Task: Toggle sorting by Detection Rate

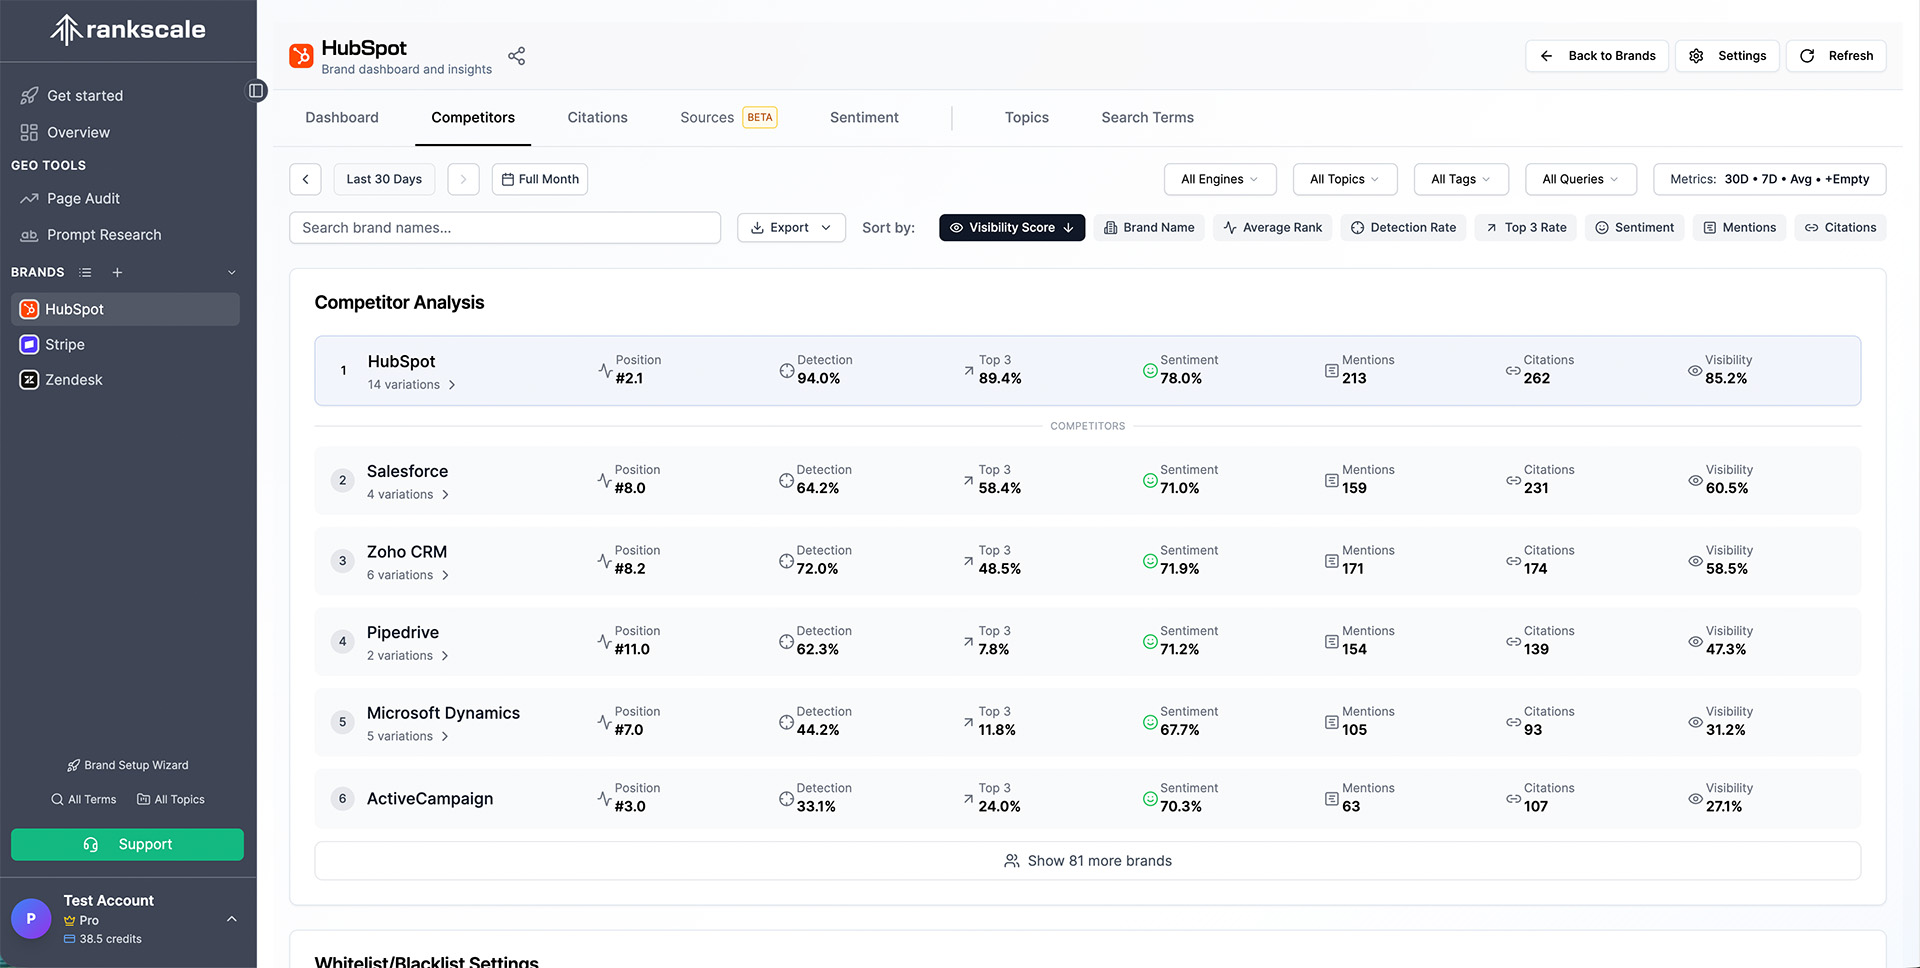Action: [x=1403, y=227]
